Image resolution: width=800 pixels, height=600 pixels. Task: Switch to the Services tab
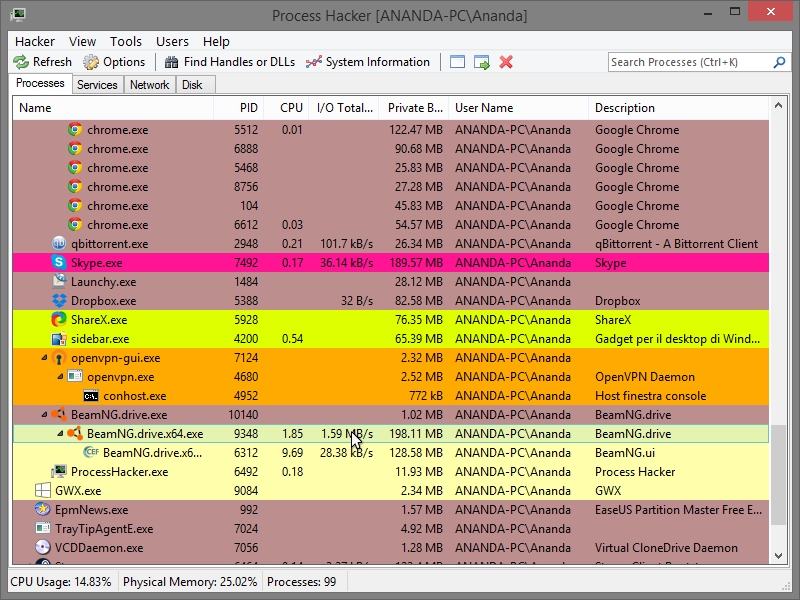click(x=97, y=85)
